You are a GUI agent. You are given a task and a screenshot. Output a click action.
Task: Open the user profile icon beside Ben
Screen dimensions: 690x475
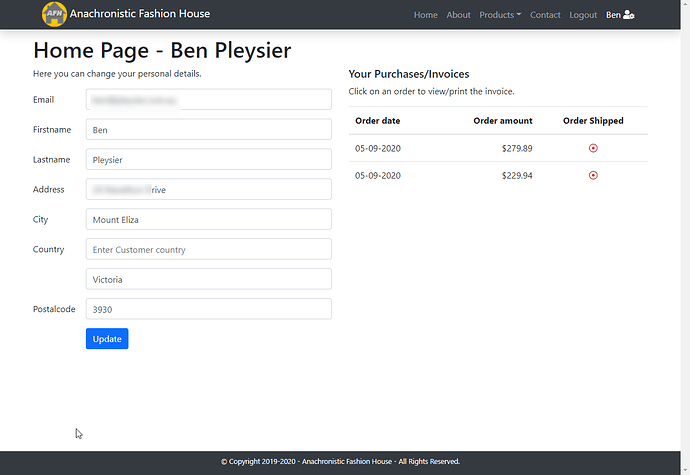[629, 15]
